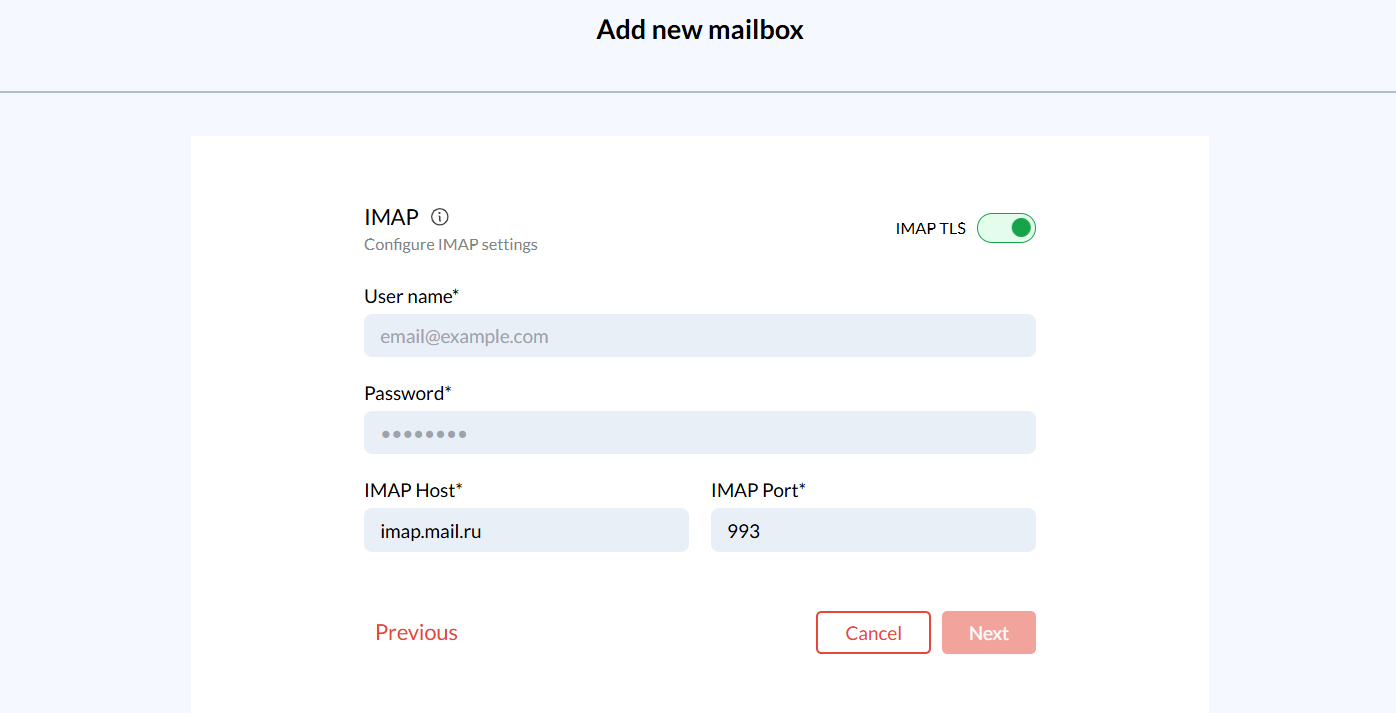Screen dimensions: 1396x713
Task: Click the IMAP info icon
Action: coord(440,217)
